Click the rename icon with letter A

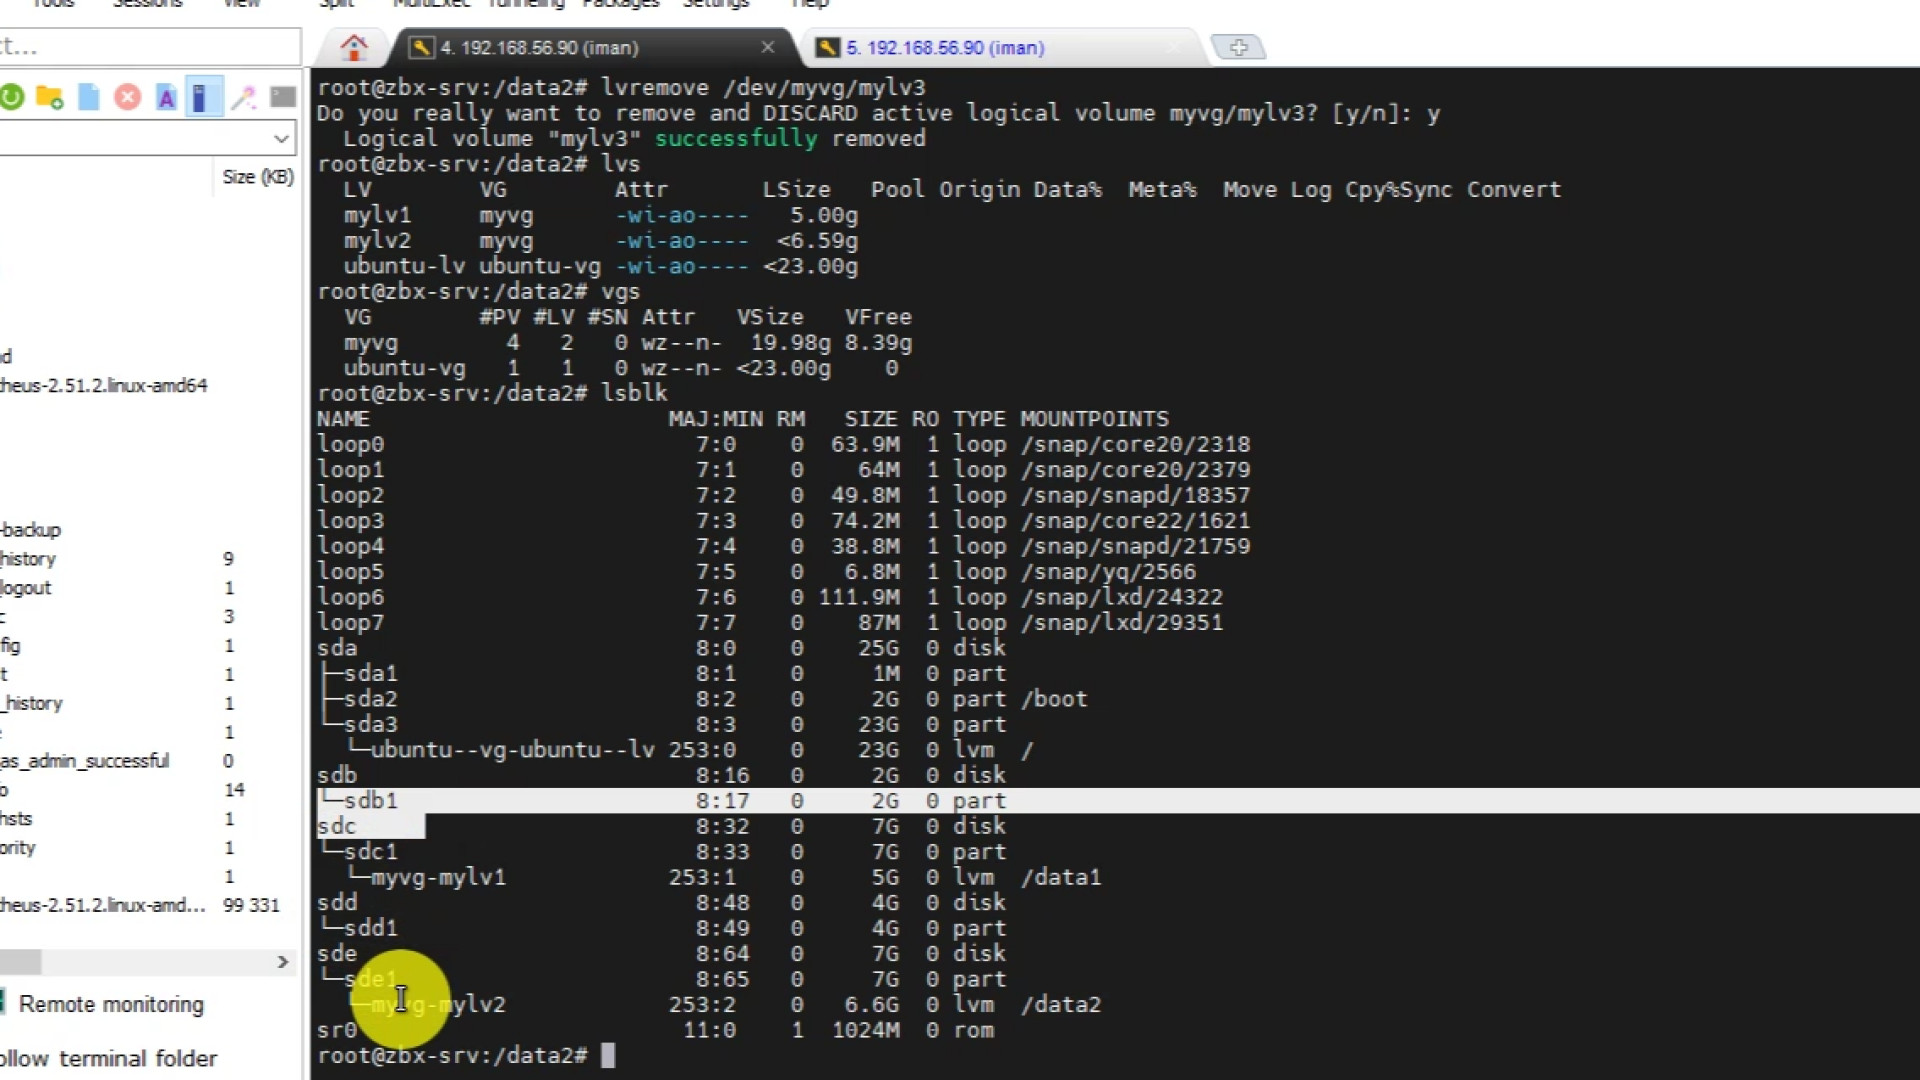166,97
